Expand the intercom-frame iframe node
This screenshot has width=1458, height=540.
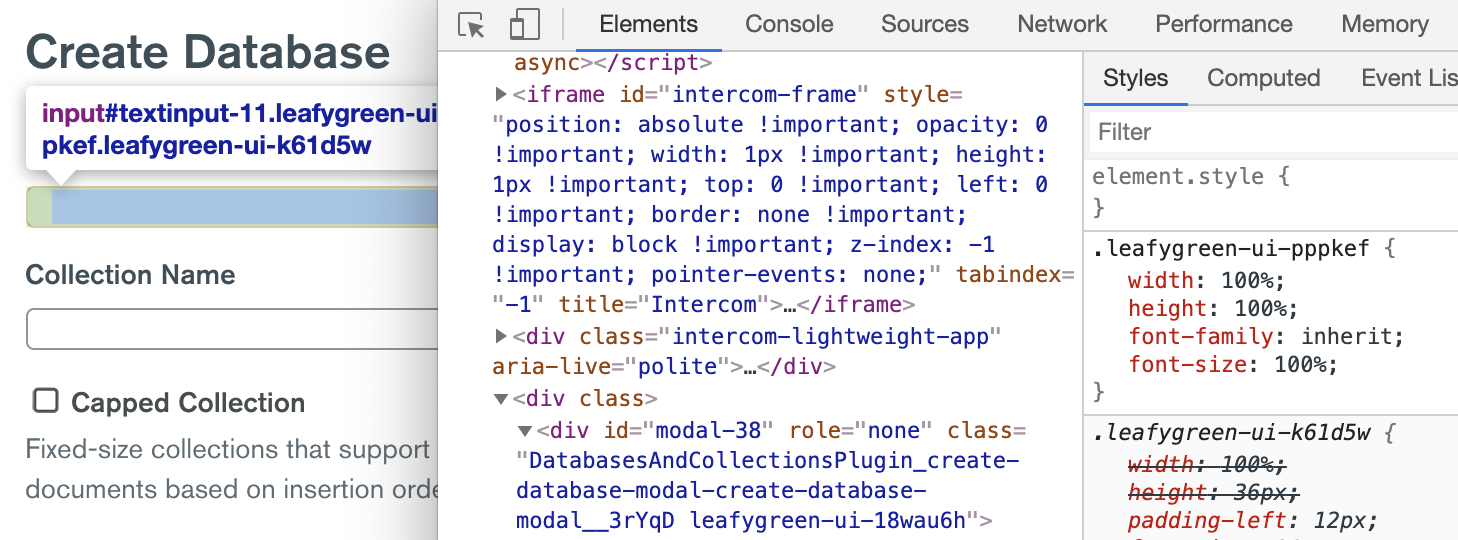(x=502, y=94)
